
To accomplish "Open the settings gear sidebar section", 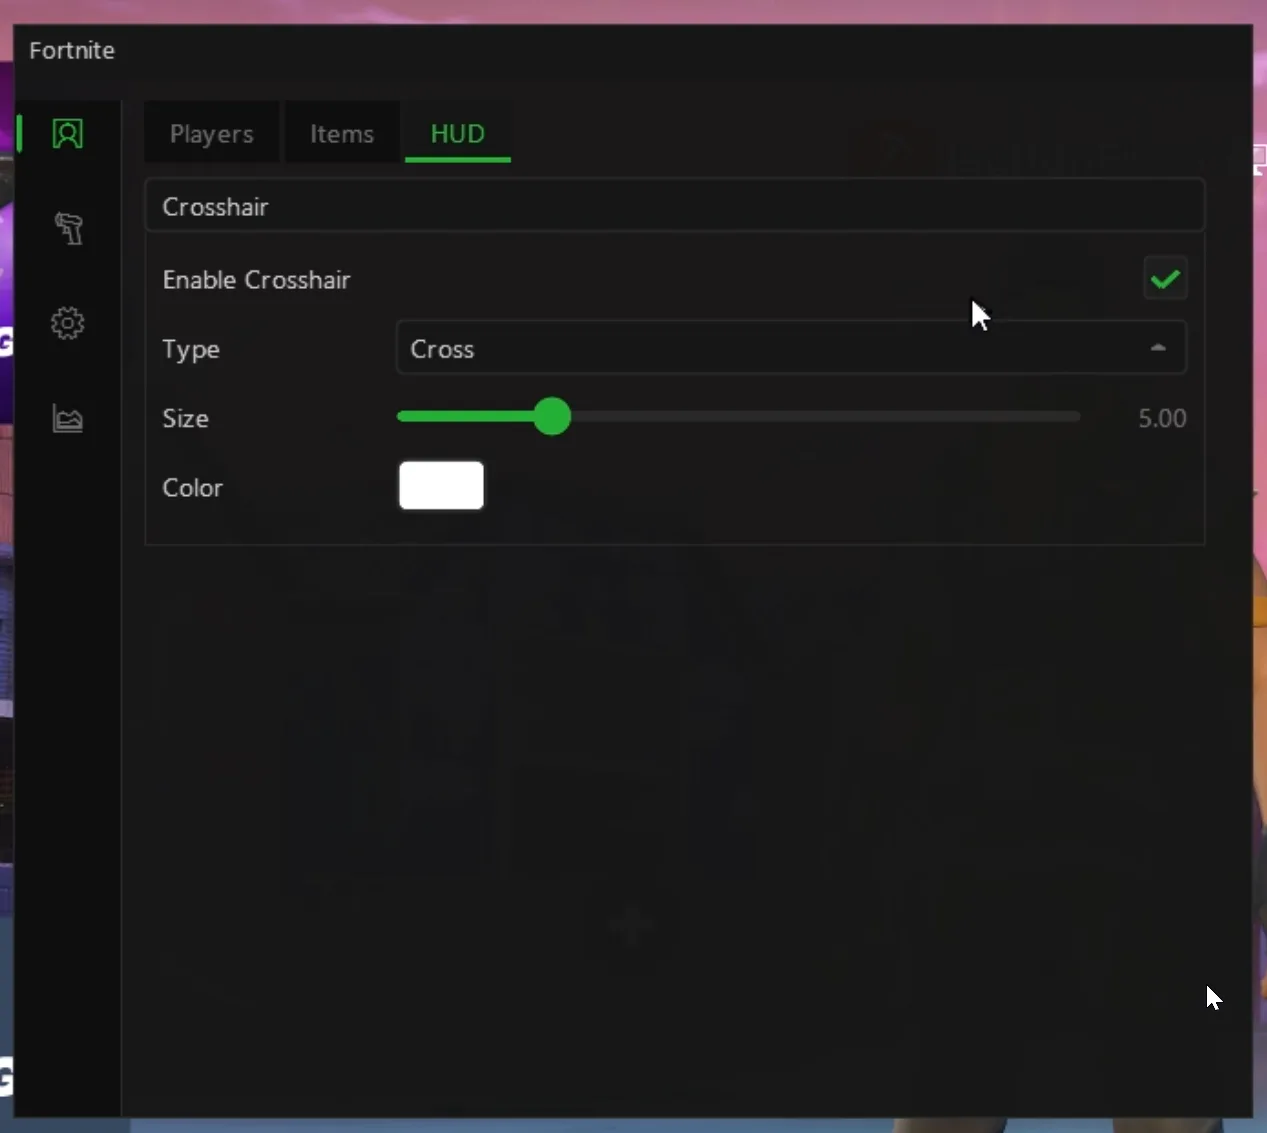I will (x=68, y=323).
